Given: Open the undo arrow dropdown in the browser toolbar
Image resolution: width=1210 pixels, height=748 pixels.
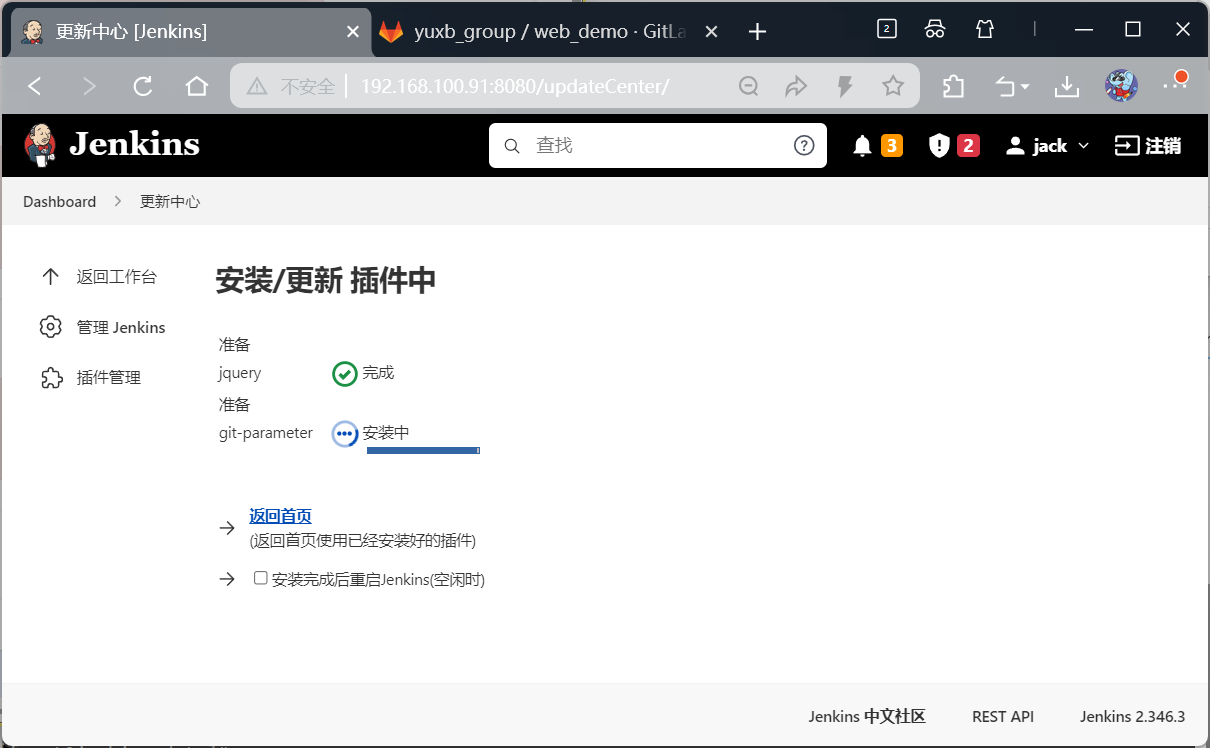Looking at the screenshot, I should tap(1012, 87).
